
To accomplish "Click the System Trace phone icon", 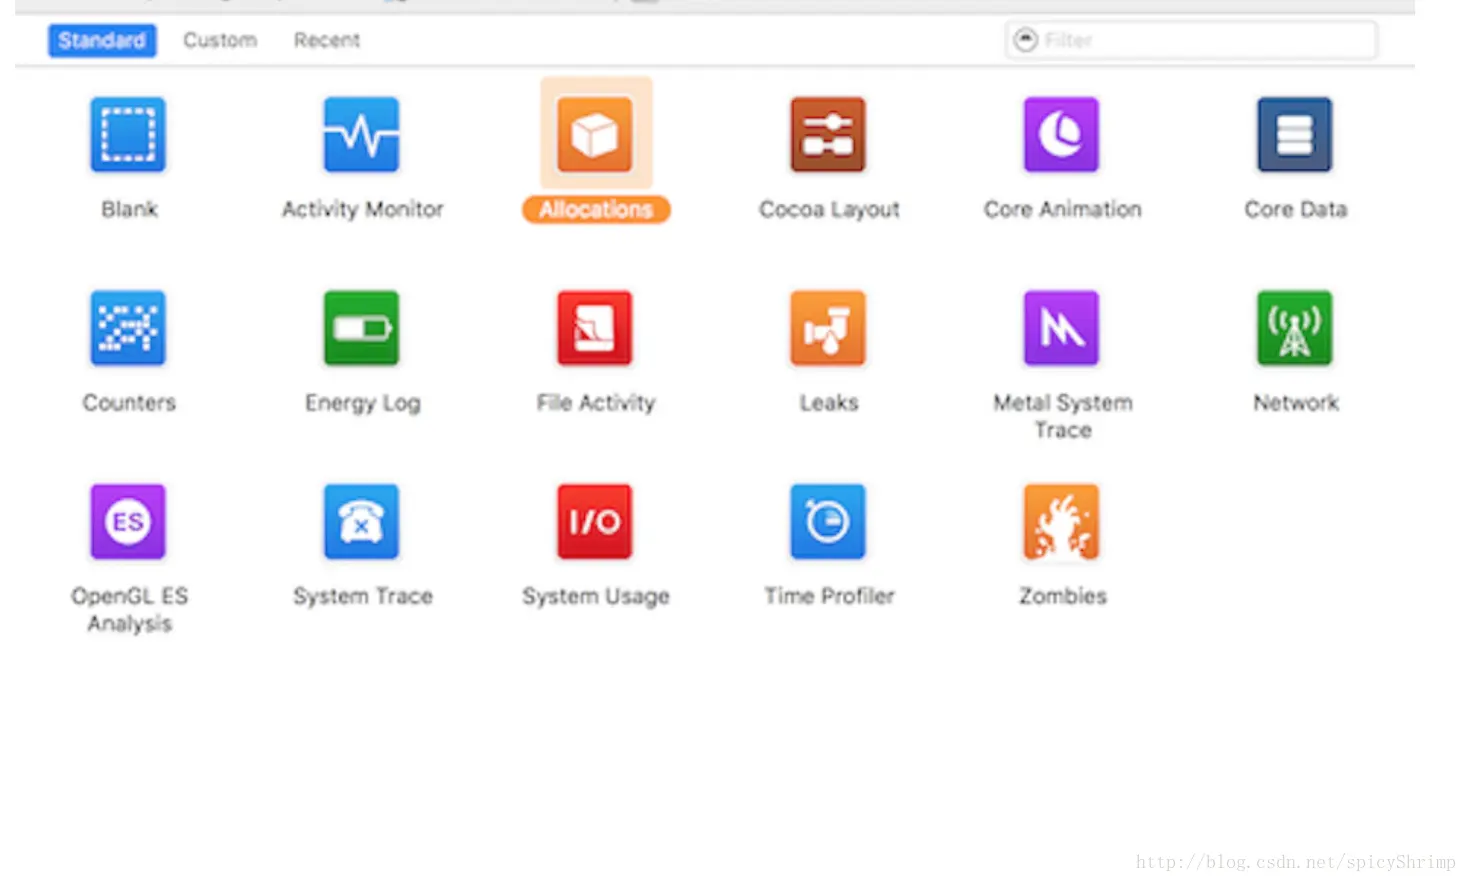I will pos(361,522).
